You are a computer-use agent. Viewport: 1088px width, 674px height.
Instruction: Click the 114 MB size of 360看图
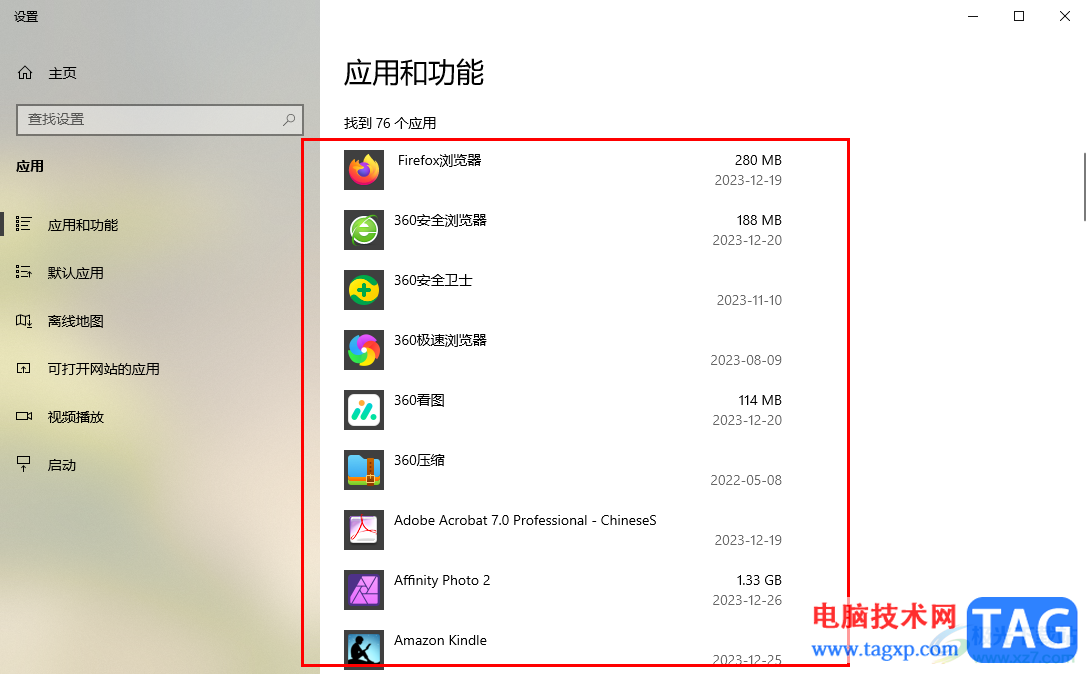pos(760,401)
